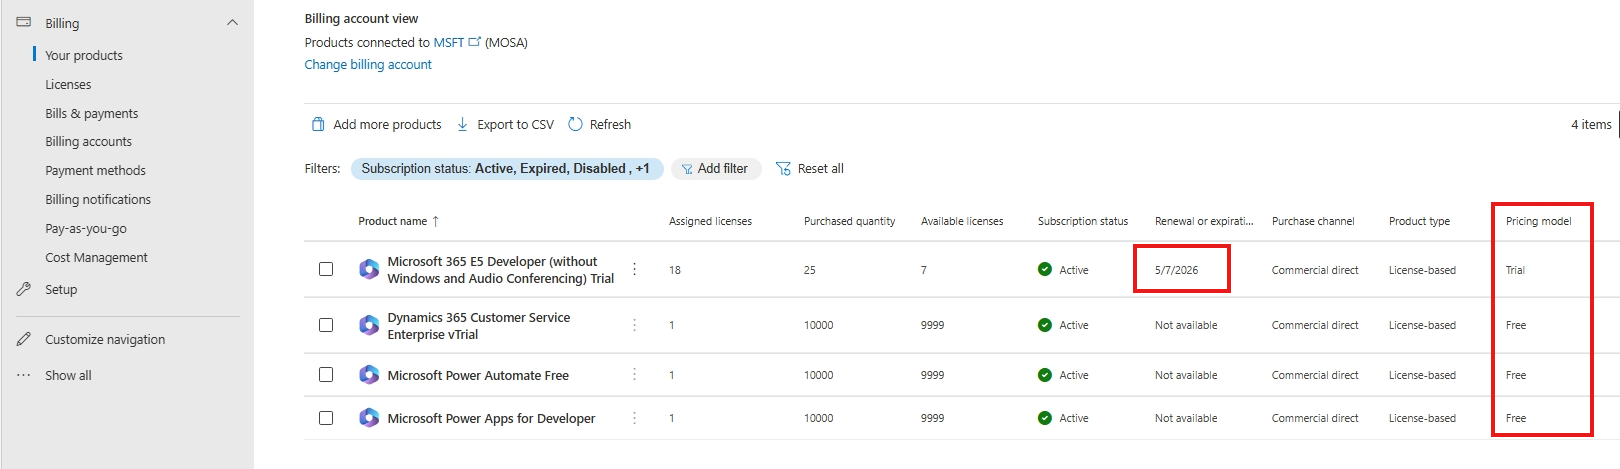Click Add filter button
The height and width of the screenshot is (469, 1620).
point(716,169)
